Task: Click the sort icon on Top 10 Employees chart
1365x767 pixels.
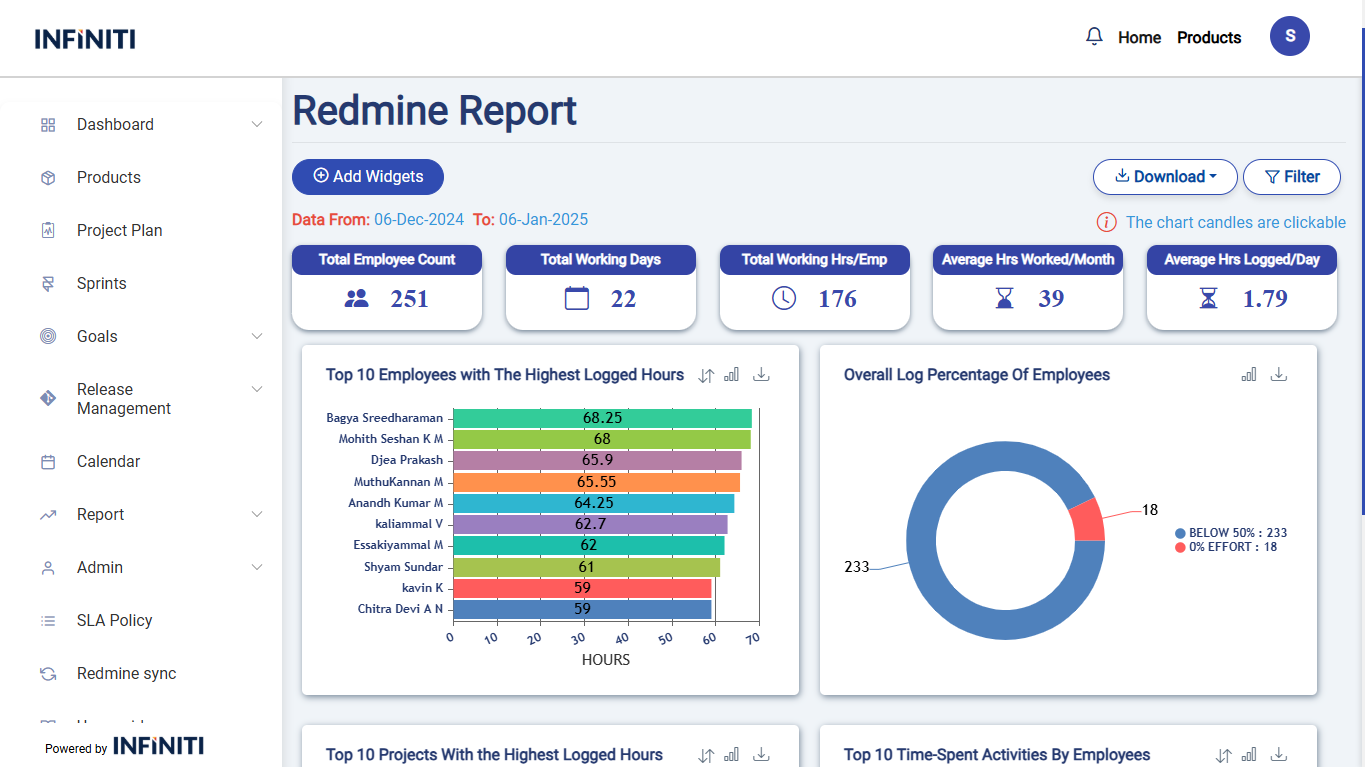Action: (x=706, y=375)
